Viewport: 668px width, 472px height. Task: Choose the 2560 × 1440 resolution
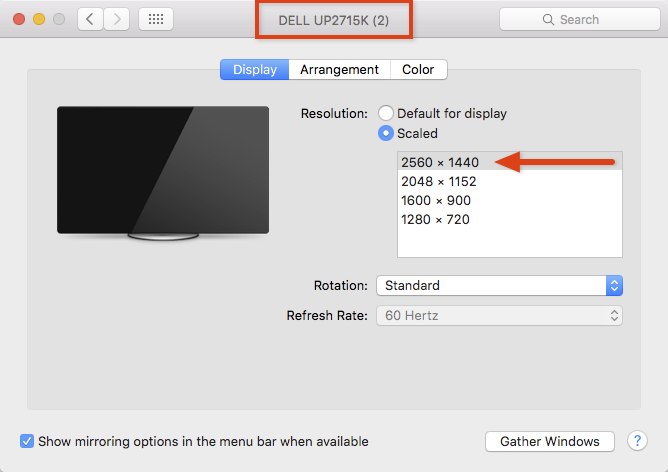click(x=510, y=162)
